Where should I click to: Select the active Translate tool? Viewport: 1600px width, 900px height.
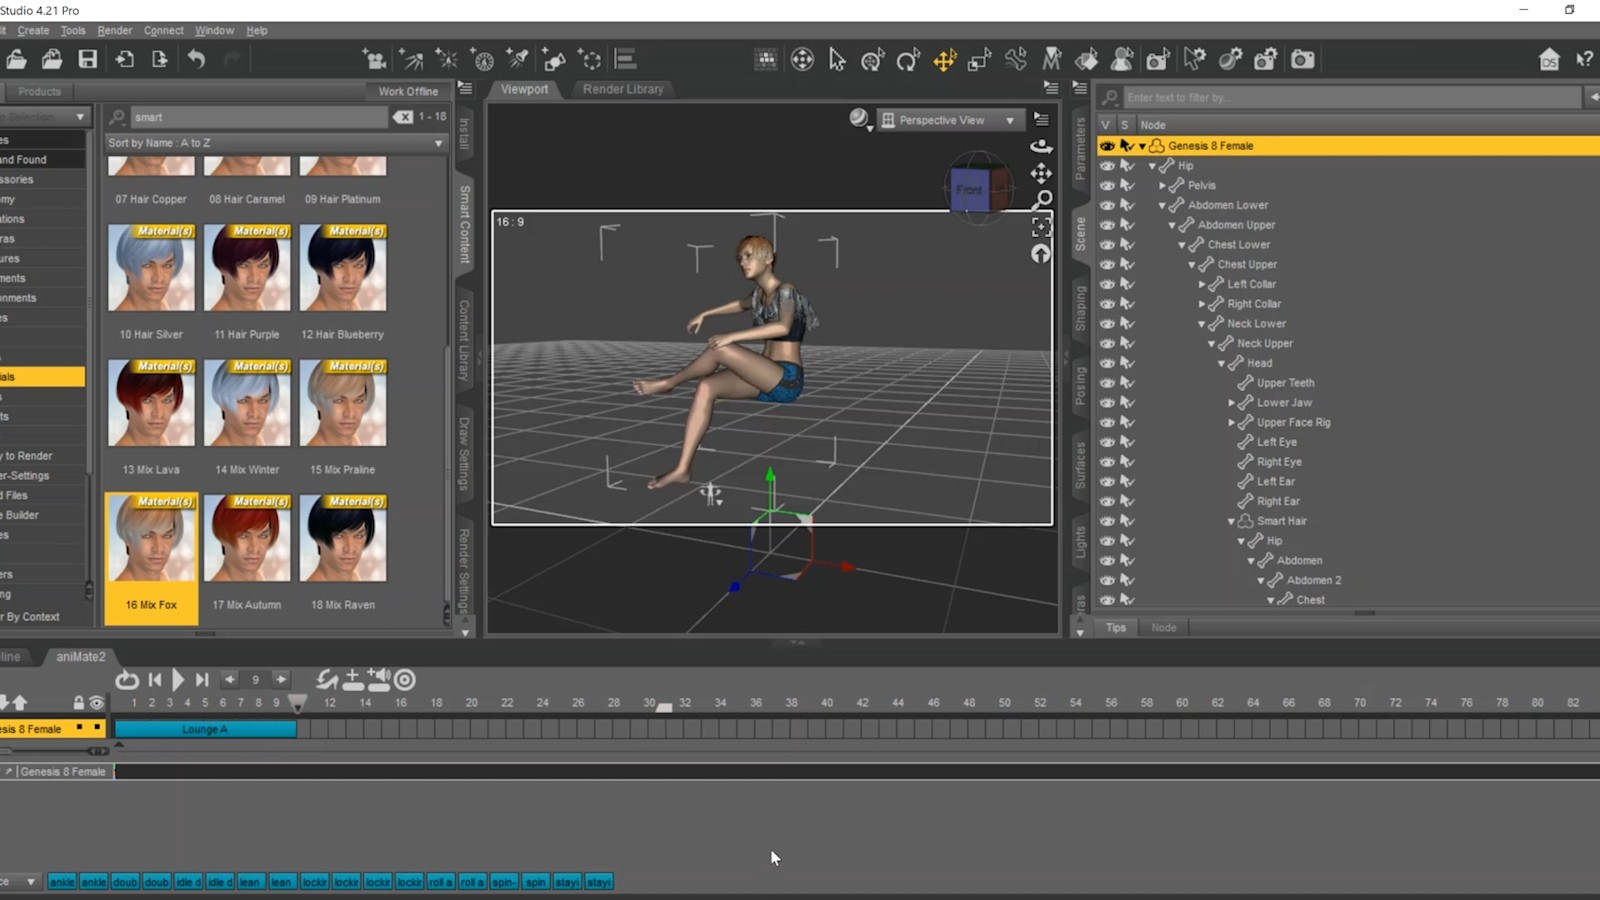click(944, 60)
